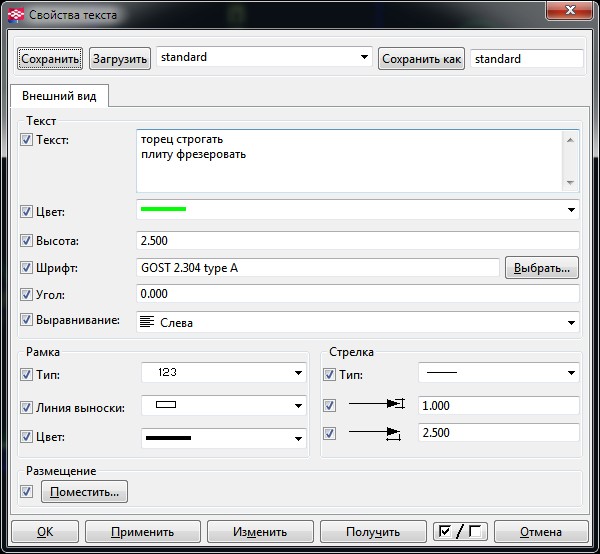Image resolution: width=600 pixels, height=554 pixels.
Task: Toggle the Выравнивание checkbox
Action: point(26,320)
